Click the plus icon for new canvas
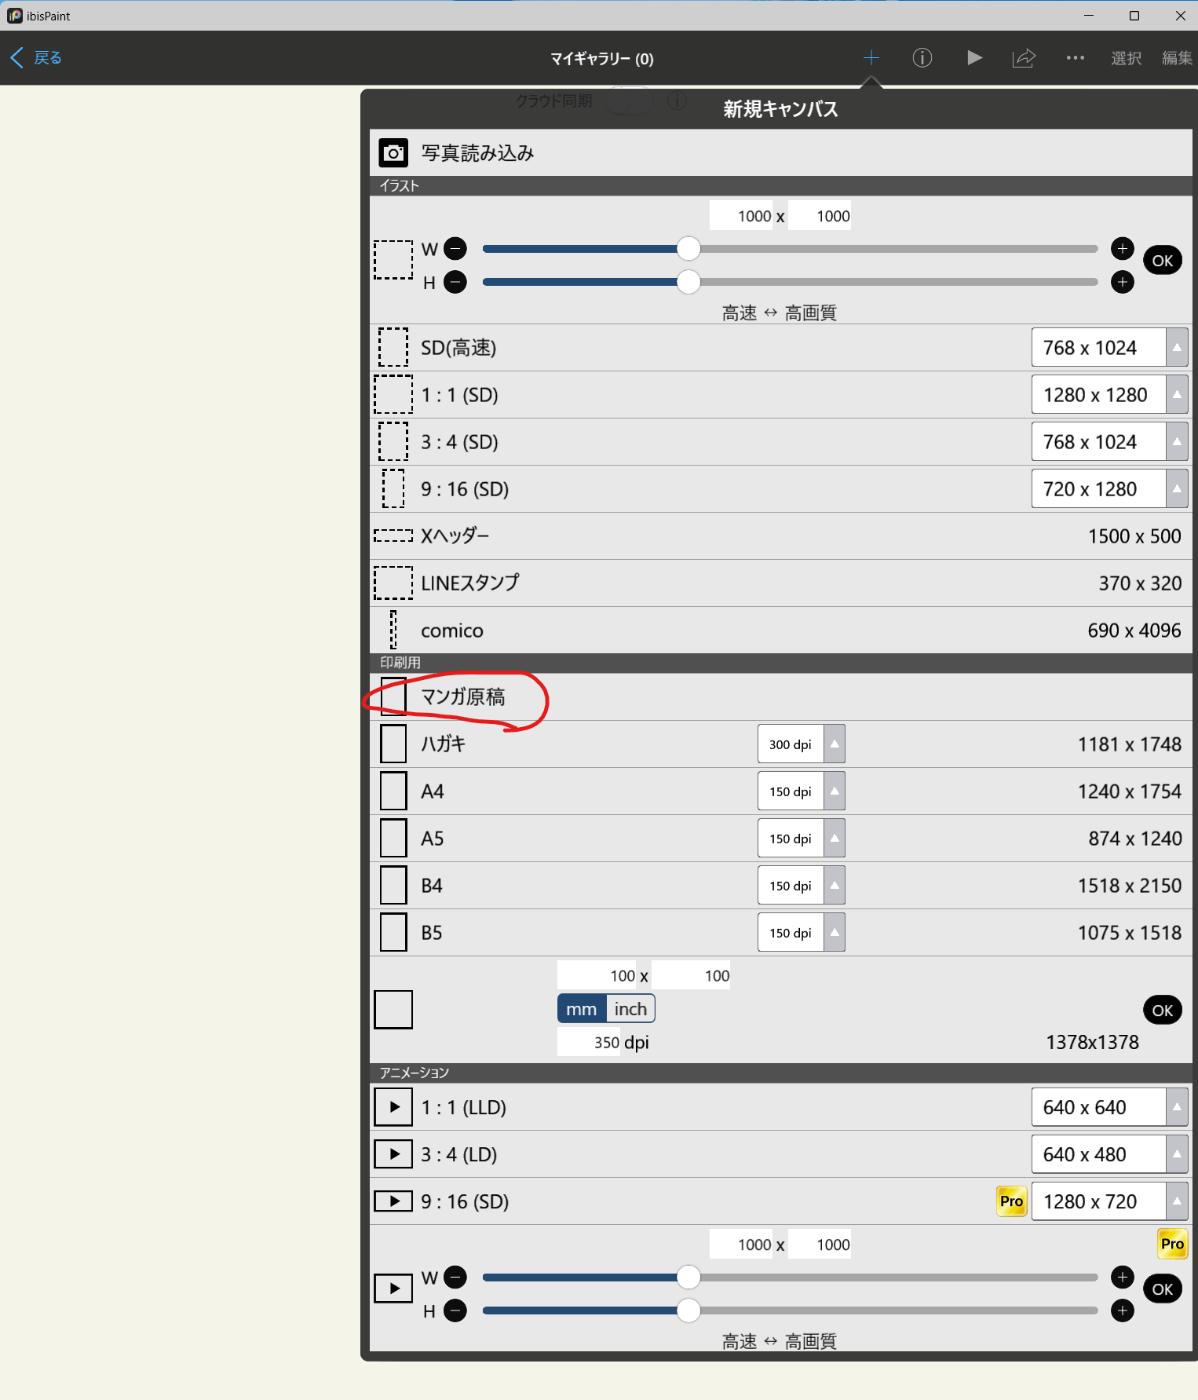Screen dimensions: 1198x1400 [871, 58]
